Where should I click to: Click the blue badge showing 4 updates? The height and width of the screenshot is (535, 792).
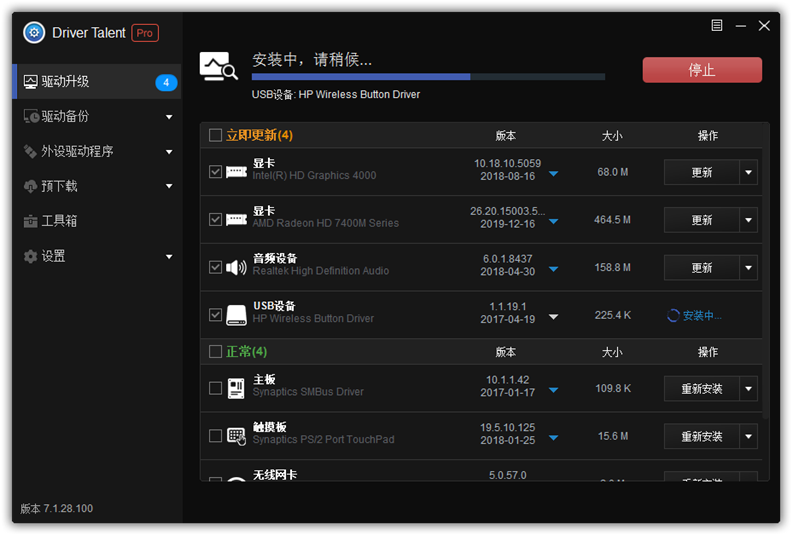tap(166, 82)
